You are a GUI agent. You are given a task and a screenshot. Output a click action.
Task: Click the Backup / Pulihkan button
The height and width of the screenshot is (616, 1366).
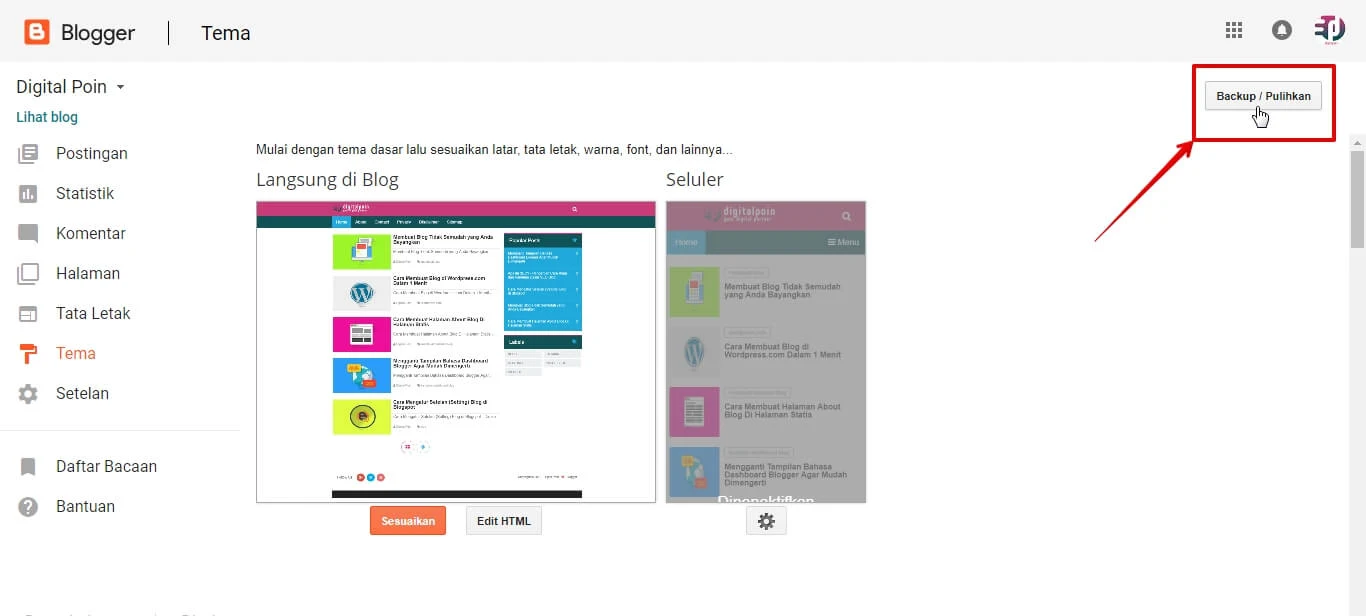pyautogui.click(x=1263, y=96)
